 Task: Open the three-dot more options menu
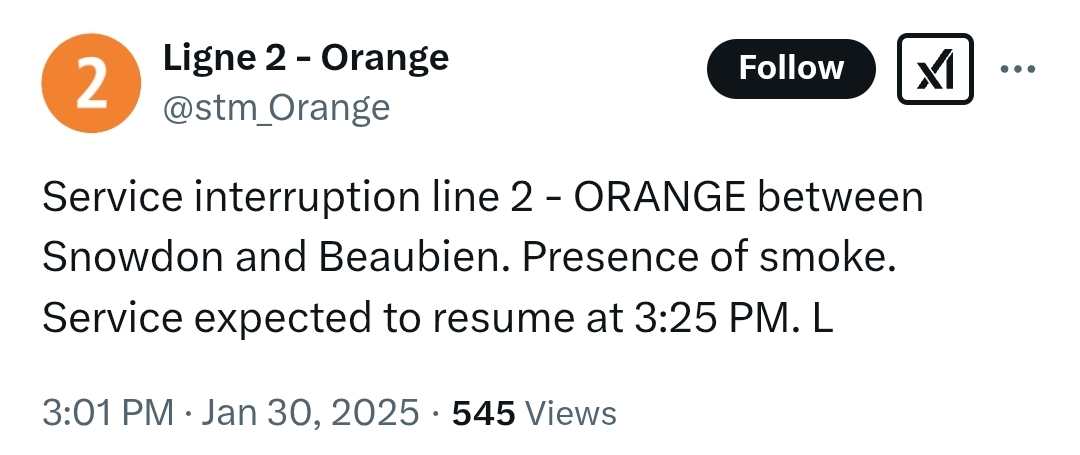tap(1017, 70)
